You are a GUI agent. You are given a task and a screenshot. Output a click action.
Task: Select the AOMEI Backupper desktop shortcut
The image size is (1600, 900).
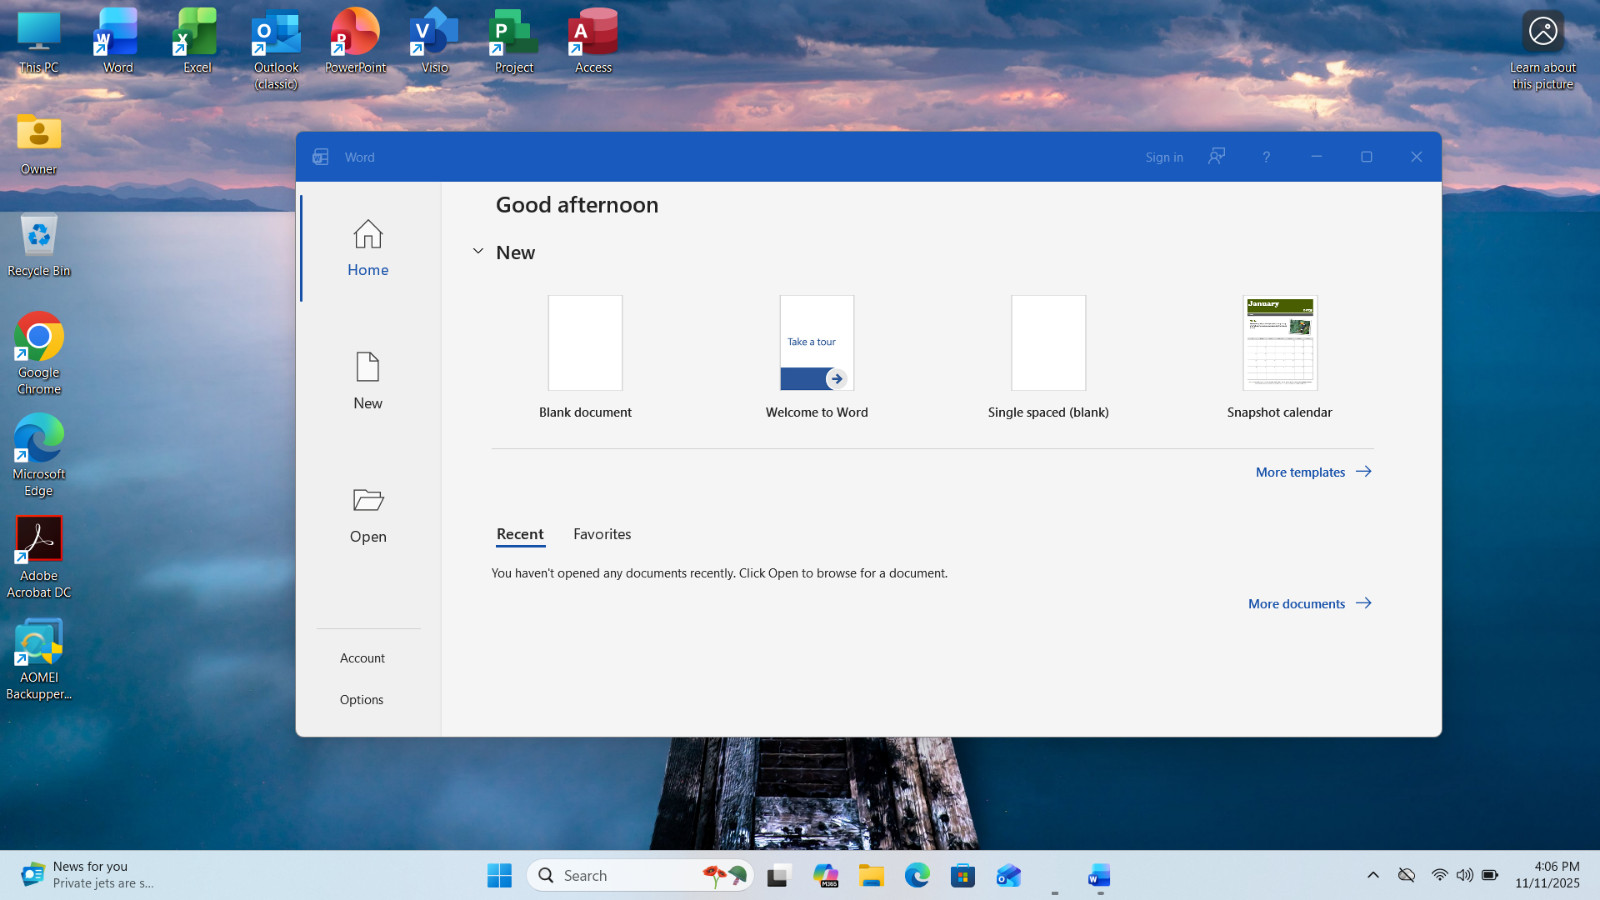point(39,659)
